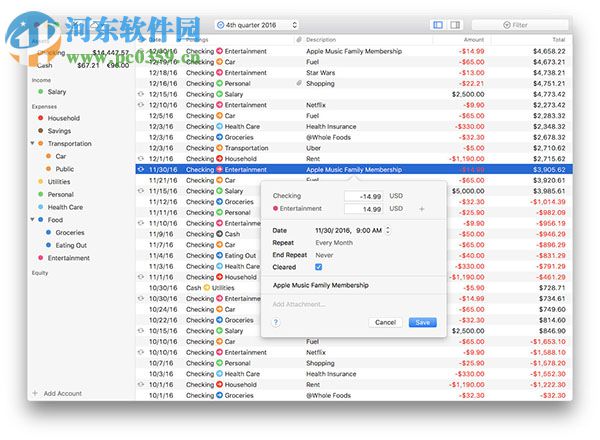Add another split line with plus icon
Viewport: 600px width, 440px height.
tap(422, 209)
